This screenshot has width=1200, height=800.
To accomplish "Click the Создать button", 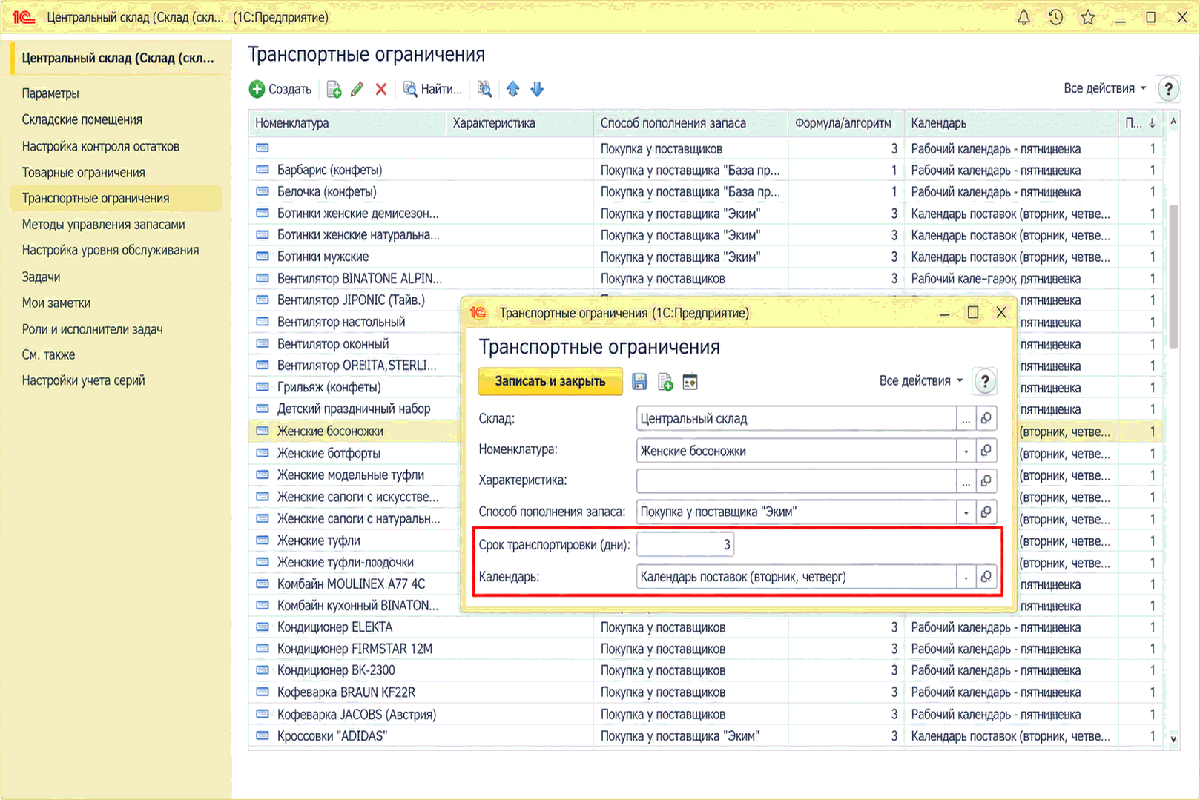I will [x=281, y=89].
